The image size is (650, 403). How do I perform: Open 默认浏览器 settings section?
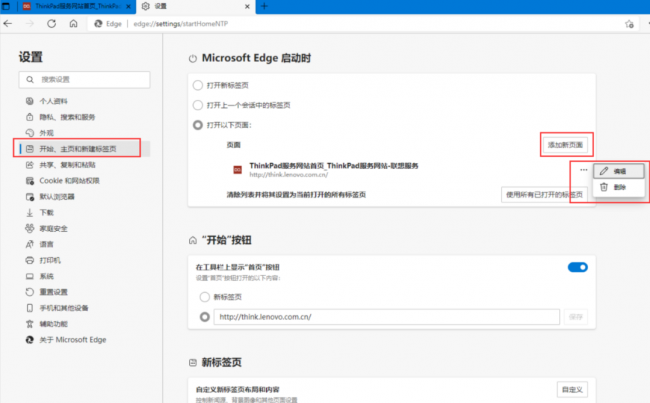(x=50, y=197)
